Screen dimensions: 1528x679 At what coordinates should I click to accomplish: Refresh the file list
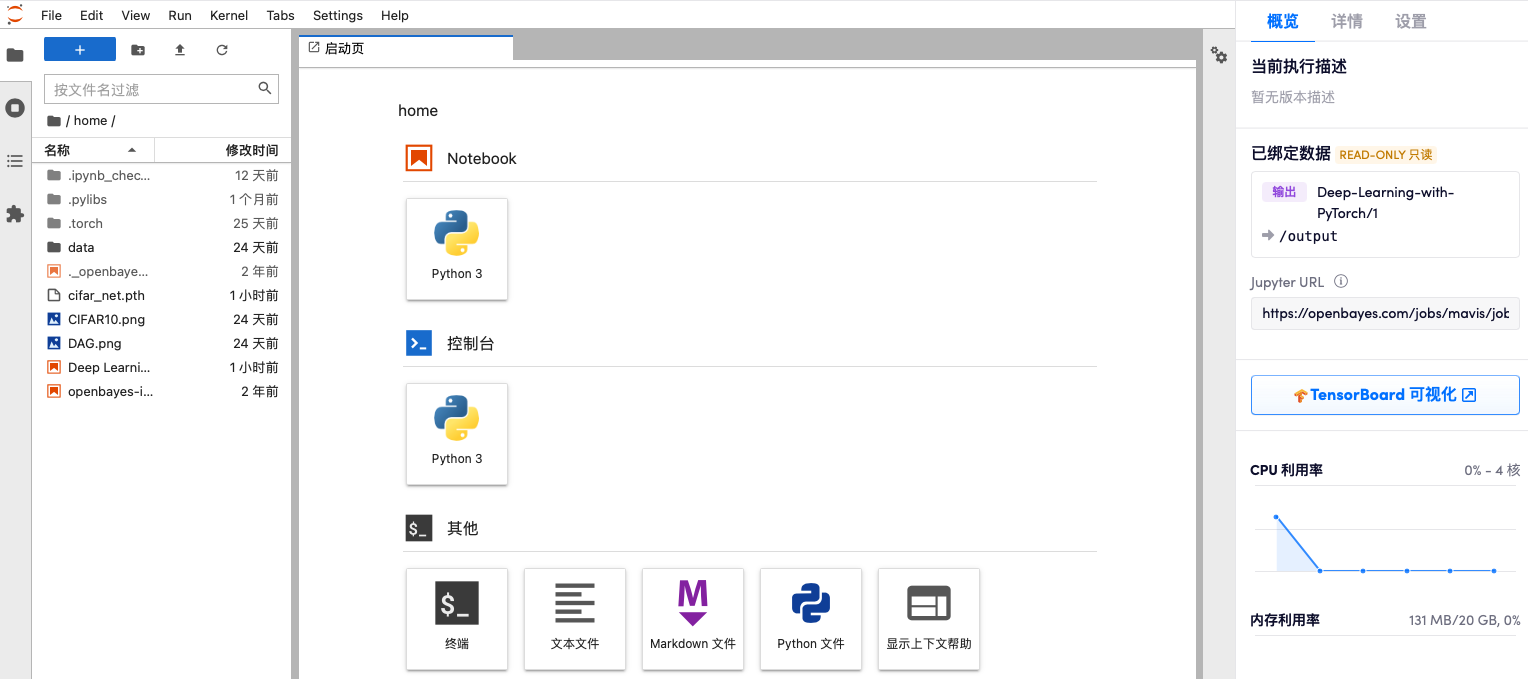pos(222,50)
